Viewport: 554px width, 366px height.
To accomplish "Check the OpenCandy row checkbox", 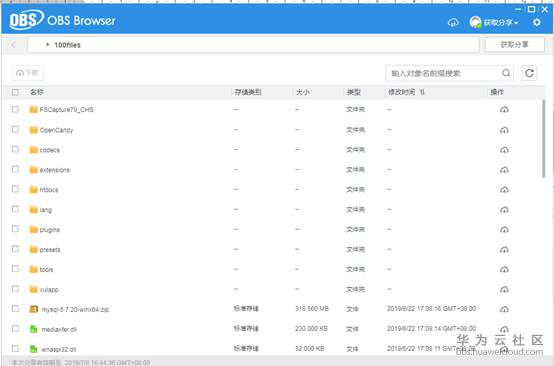I will click(x=15, y=129).
